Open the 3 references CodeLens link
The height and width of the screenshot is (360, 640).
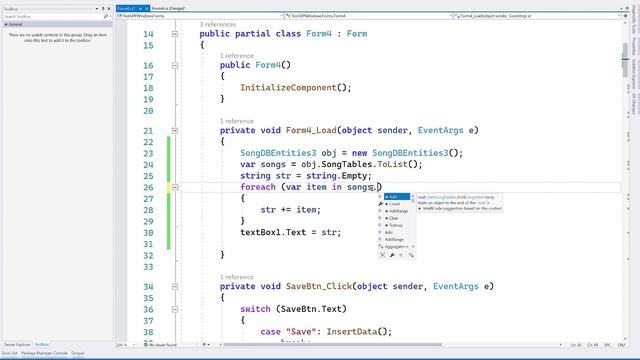point(218,24)
